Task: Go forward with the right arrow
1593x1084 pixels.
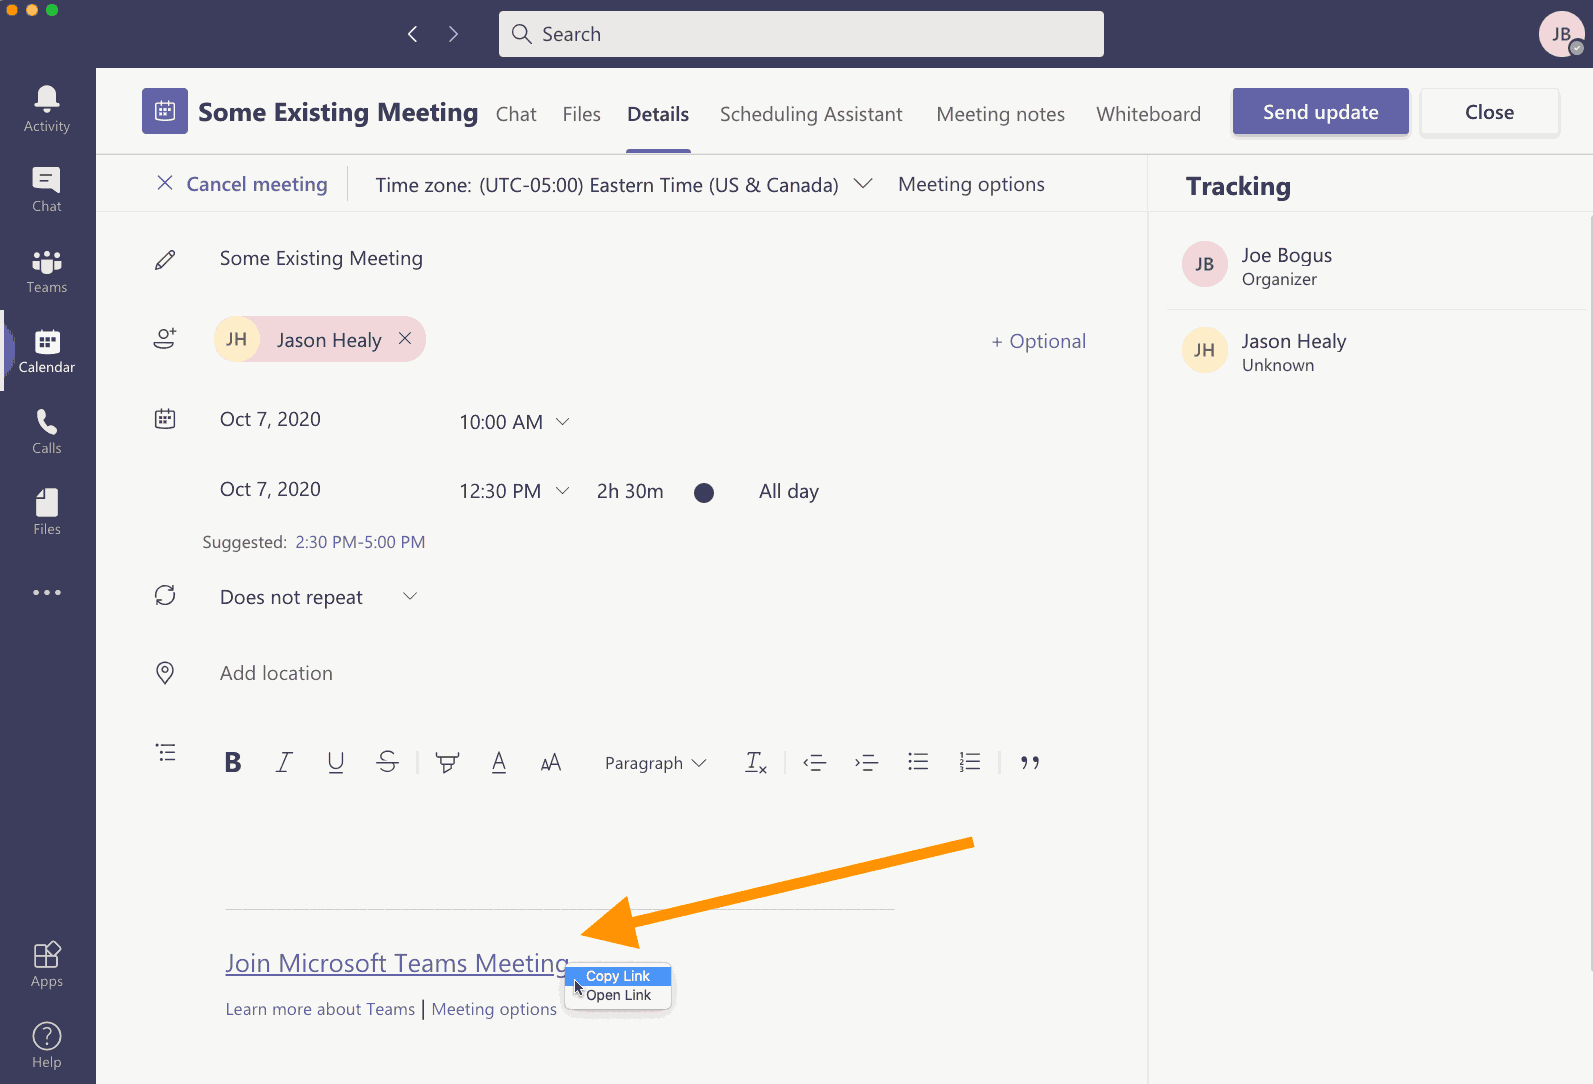Action: coord(453,34)
